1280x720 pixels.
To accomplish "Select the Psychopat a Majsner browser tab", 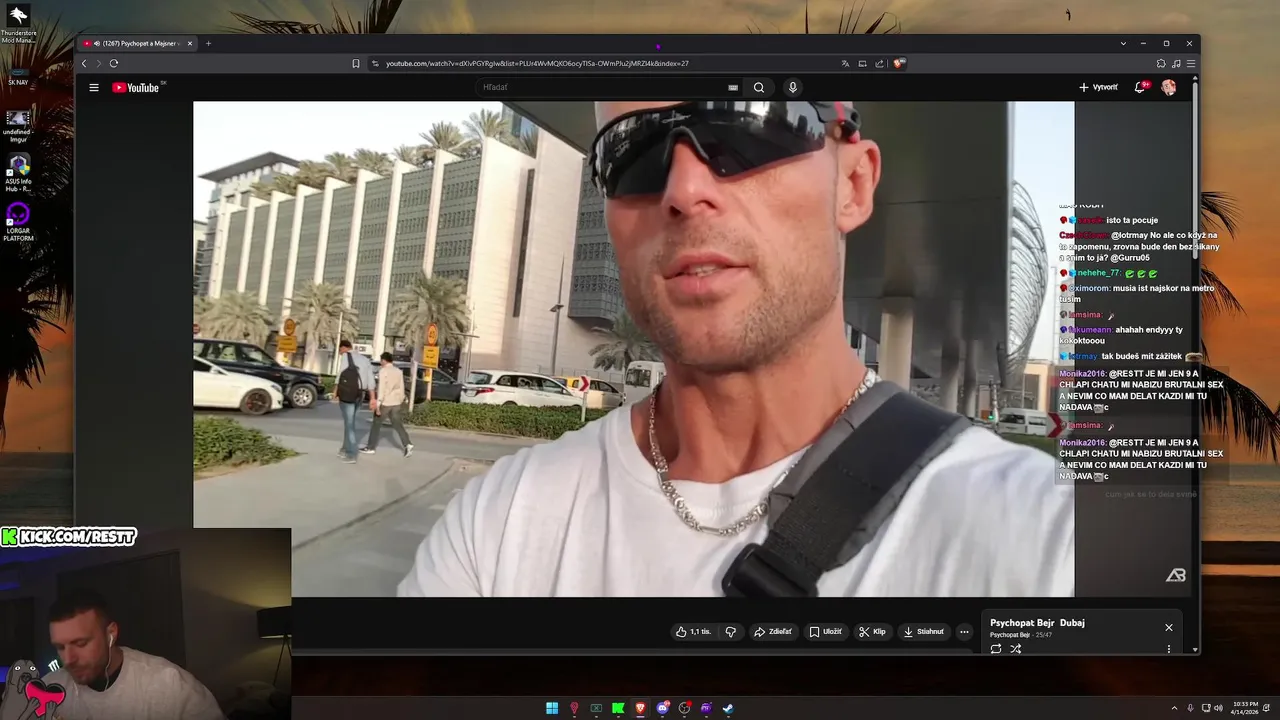I will pos(138,44).
